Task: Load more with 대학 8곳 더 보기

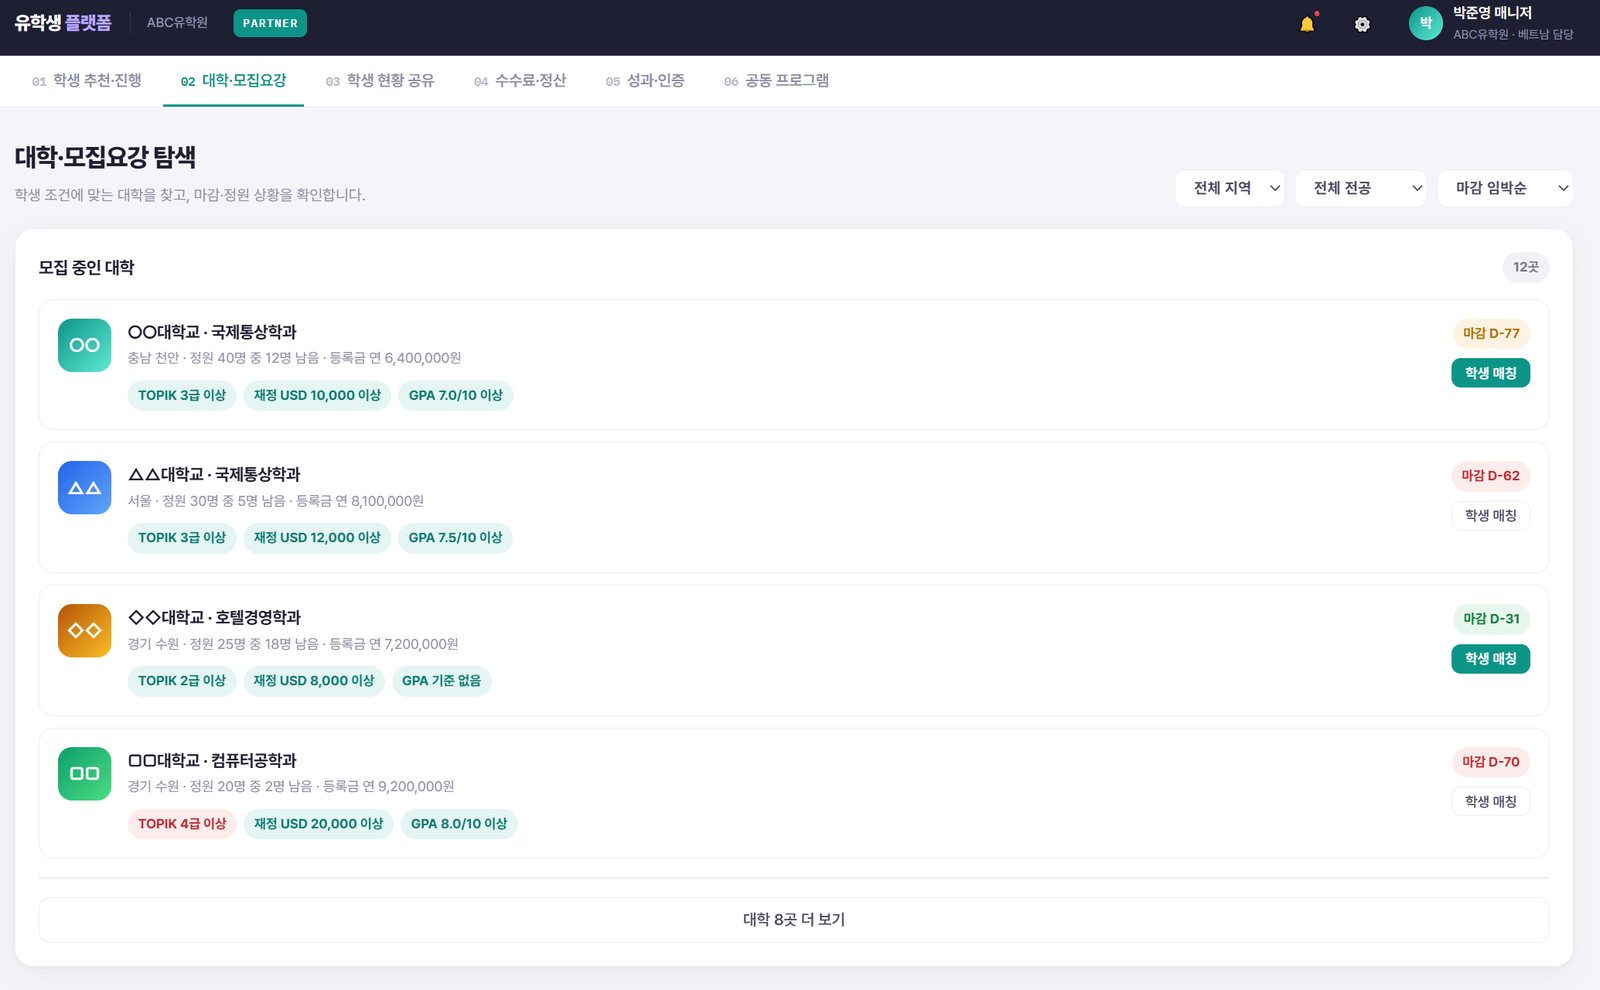Action: coord(794,920)
